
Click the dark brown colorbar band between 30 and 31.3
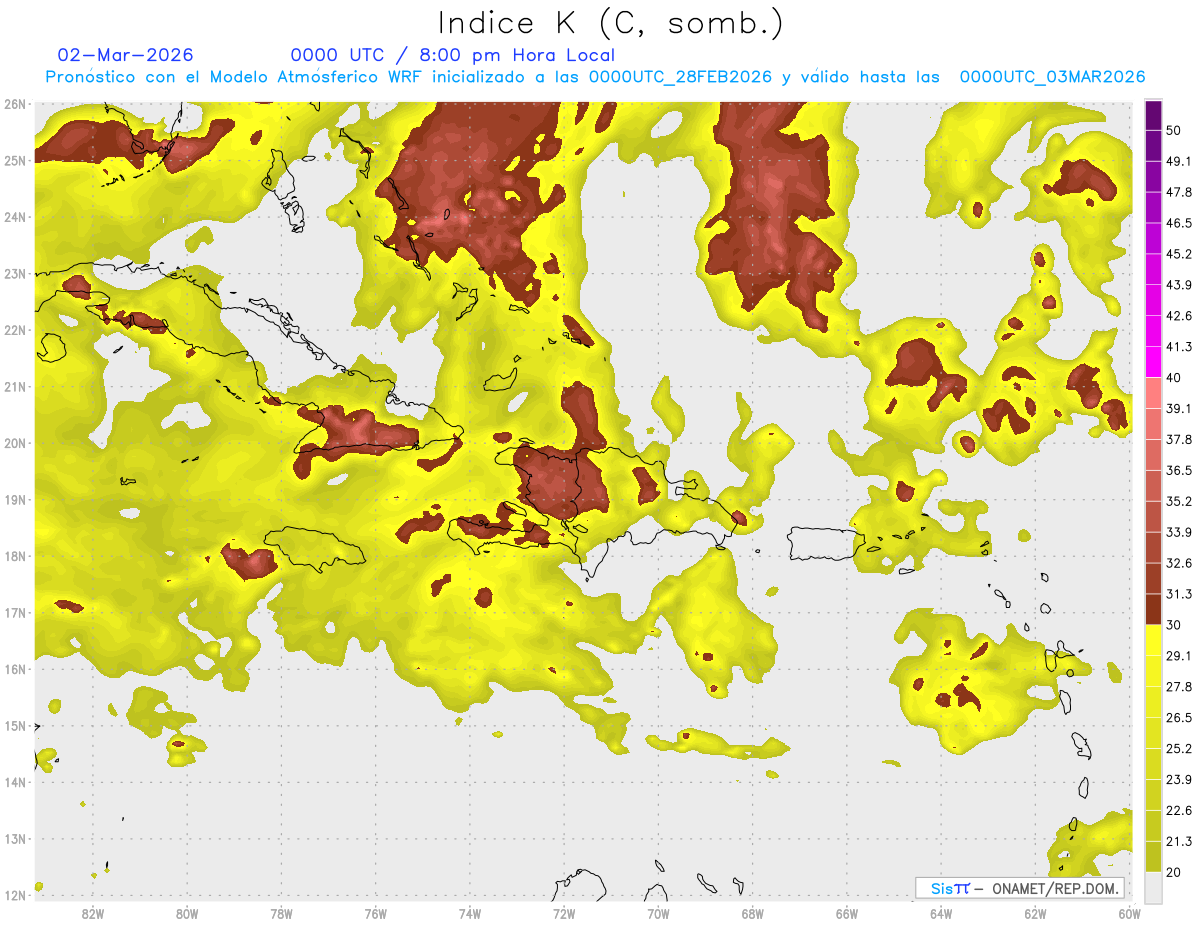(x=1153, y=609)
